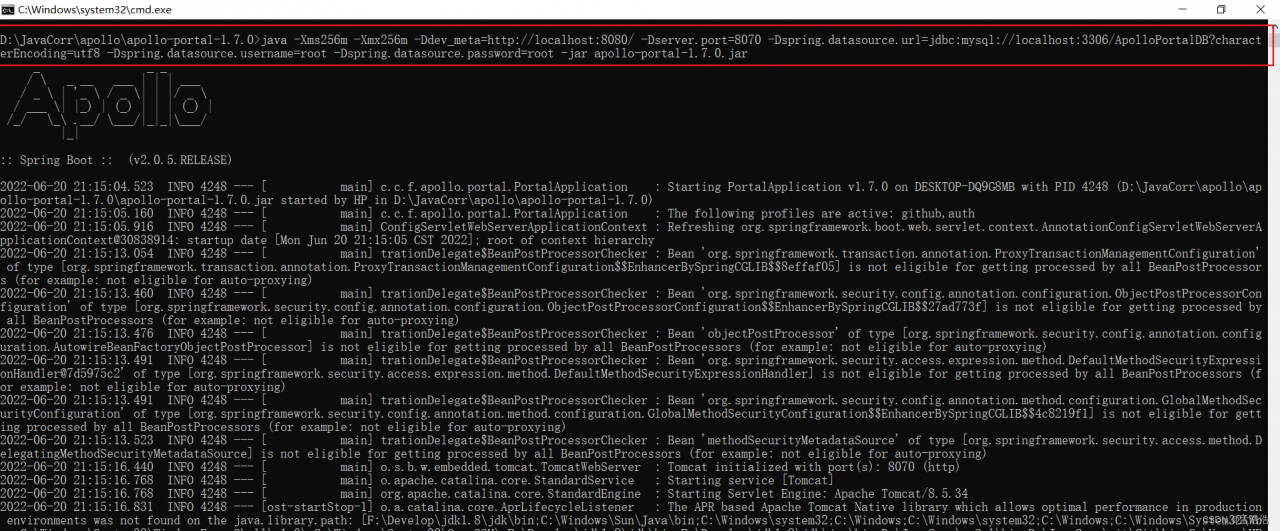
Task: Click 'Starting service [Tomcat]' log message
Action: pos(751,480)
